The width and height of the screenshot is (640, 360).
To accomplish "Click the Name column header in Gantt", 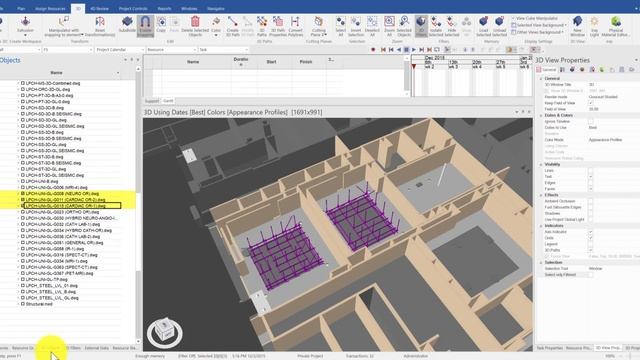I will coord(193,62).
